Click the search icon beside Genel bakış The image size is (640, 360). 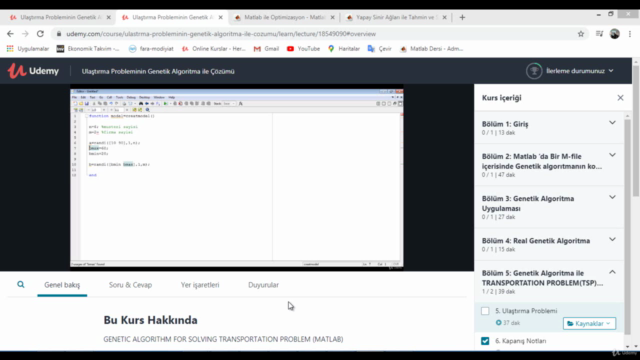[21, 284]
